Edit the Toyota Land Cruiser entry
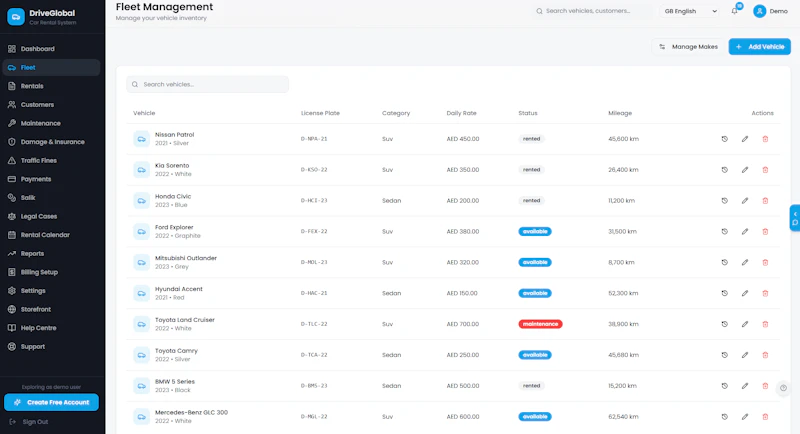800x434 pixels. 745,324
